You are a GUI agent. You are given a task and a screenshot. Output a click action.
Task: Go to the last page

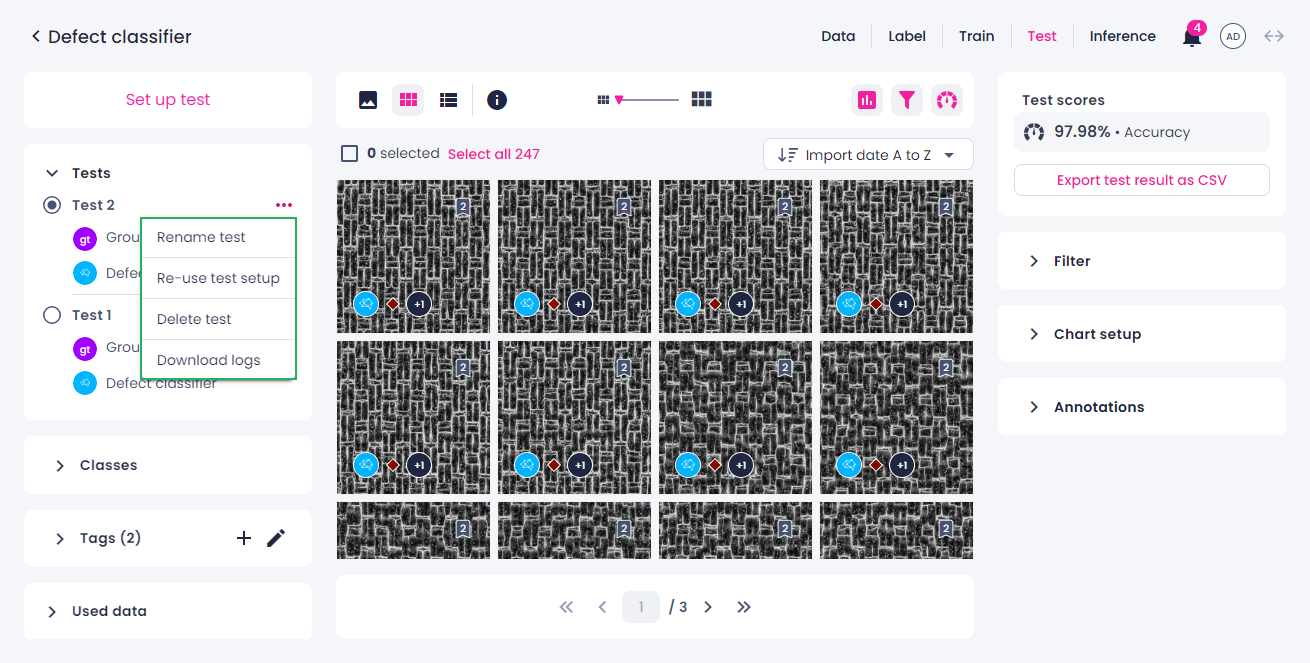tap(744, 607)
